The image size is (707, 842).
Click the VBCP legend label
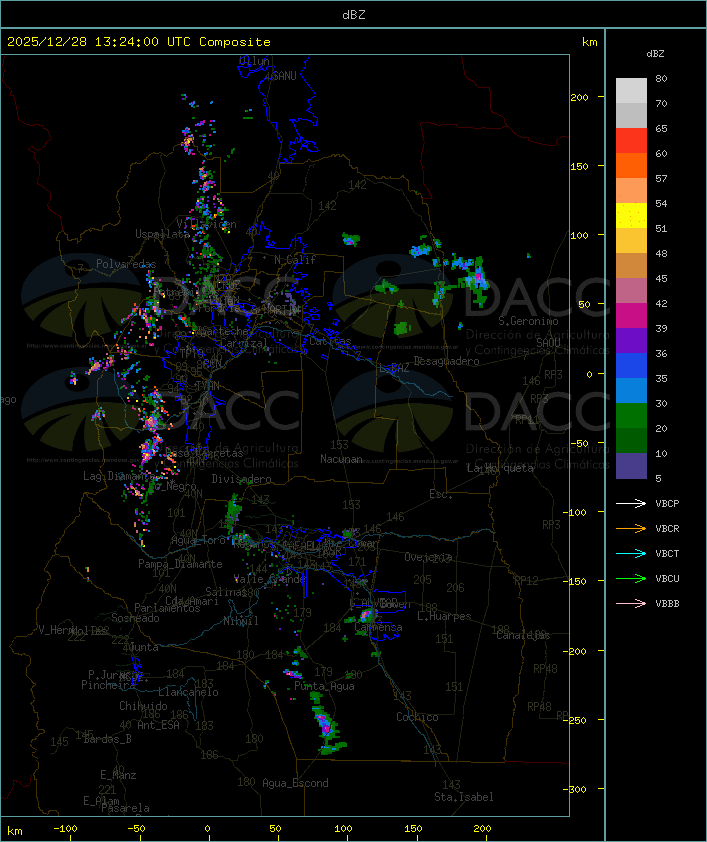tap(667, 503)
